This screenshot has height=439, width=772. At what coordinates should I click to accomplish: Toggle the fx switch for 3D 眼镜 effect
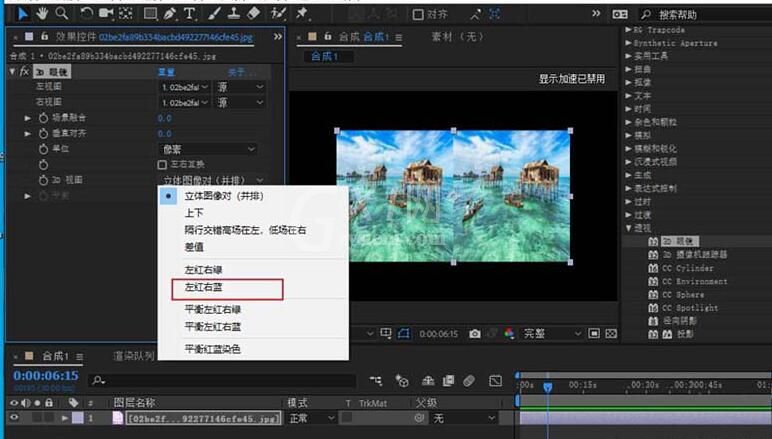click(24, 72)
